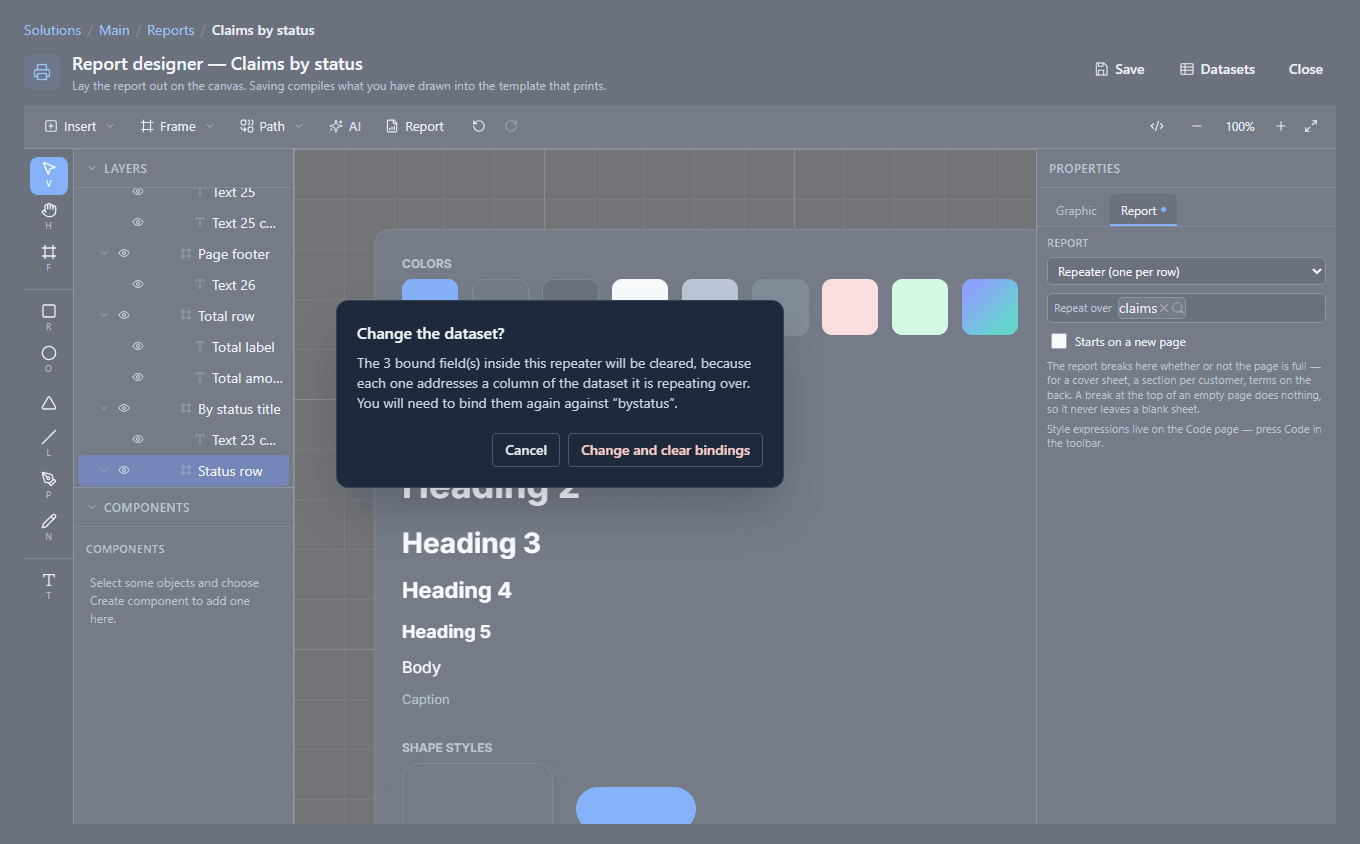Zoom out with the minus icon
Screen dimensions: 1360x844
pyautogui.click(x=1197, y=126)
